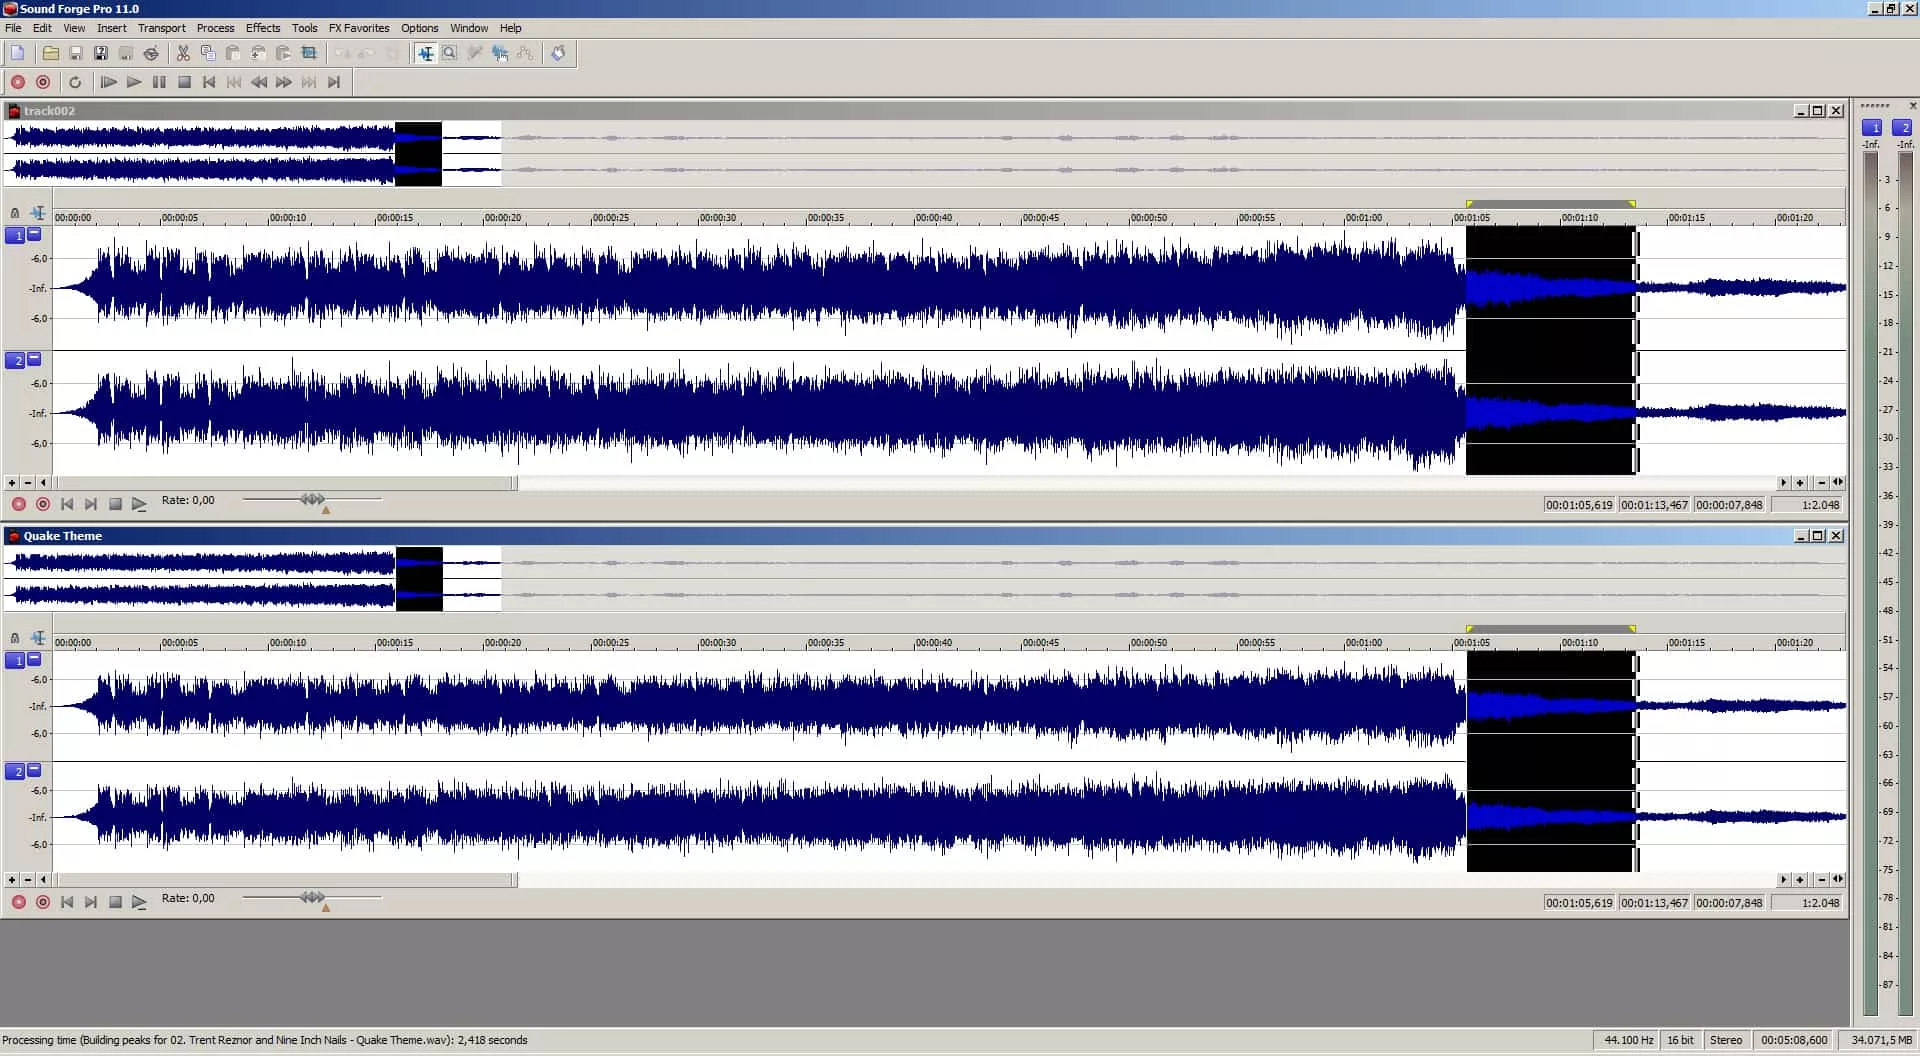This screenshot has width=1920, height=1056.
Task: Select the Edit tool in toolbar
Action: click(426, 53)
